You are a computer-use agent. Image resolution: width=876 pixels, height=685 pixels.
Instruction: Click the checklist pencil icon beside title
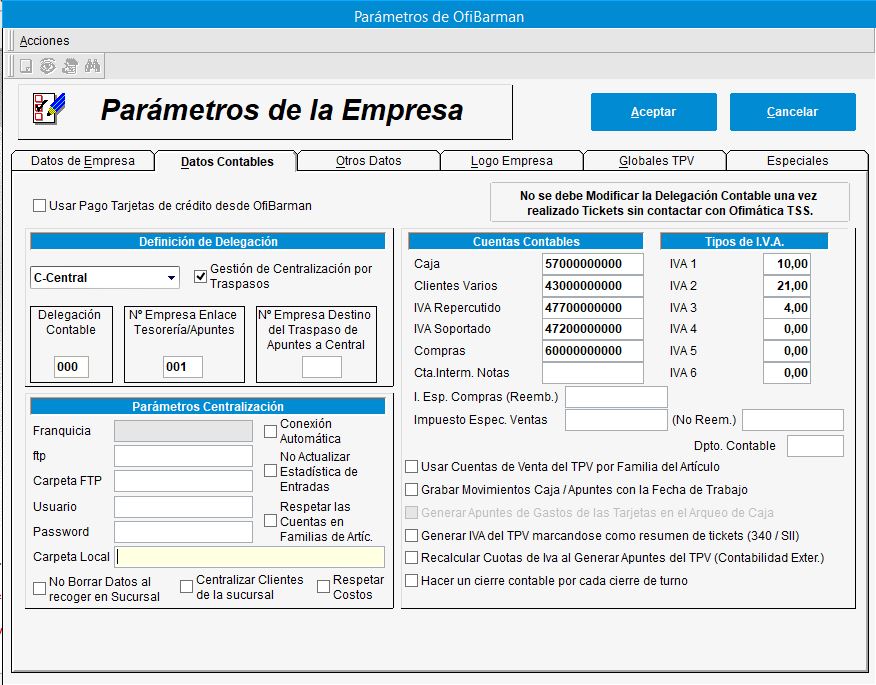(x=49, y=108)
